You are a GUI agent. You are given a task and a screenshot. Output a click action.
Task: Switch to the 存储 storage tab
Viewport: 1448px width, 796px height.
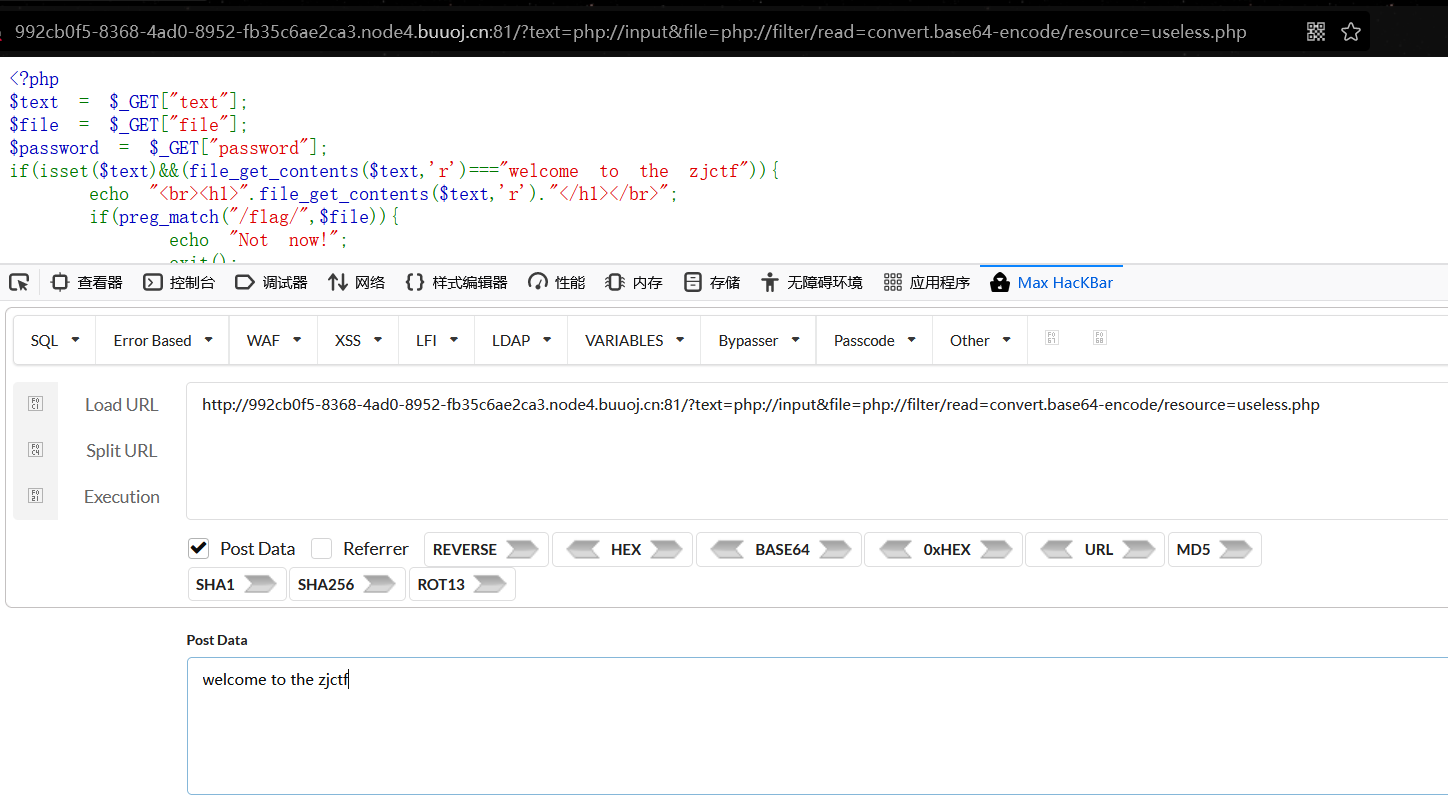point(711,283)
